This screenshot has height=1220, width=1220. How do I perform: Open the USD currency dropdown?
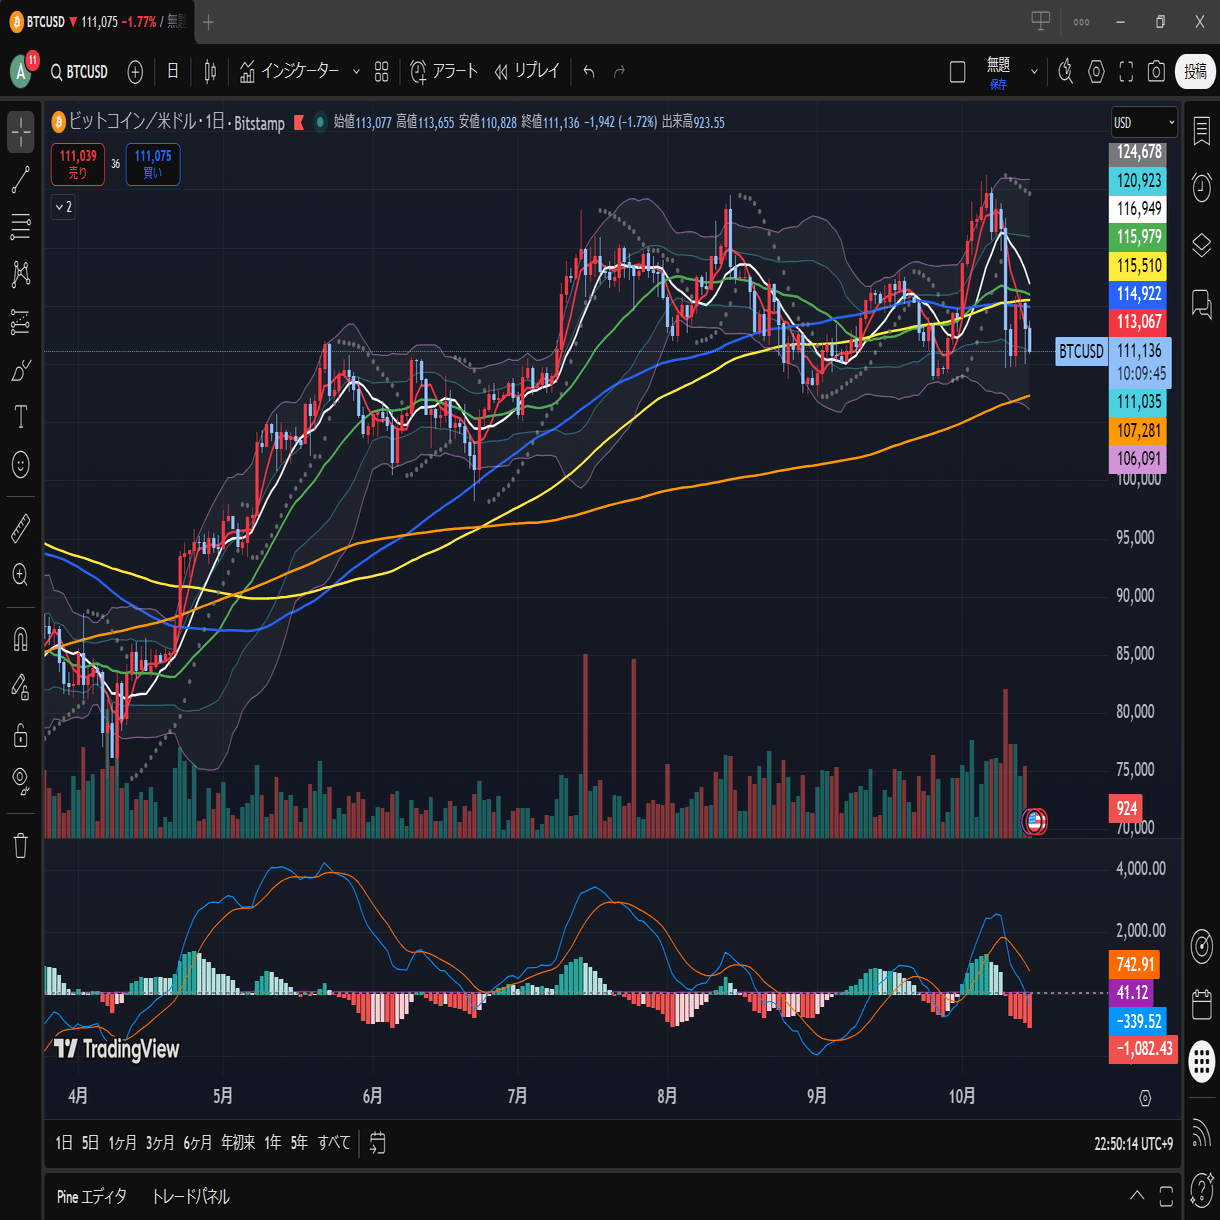[1144, 122]
